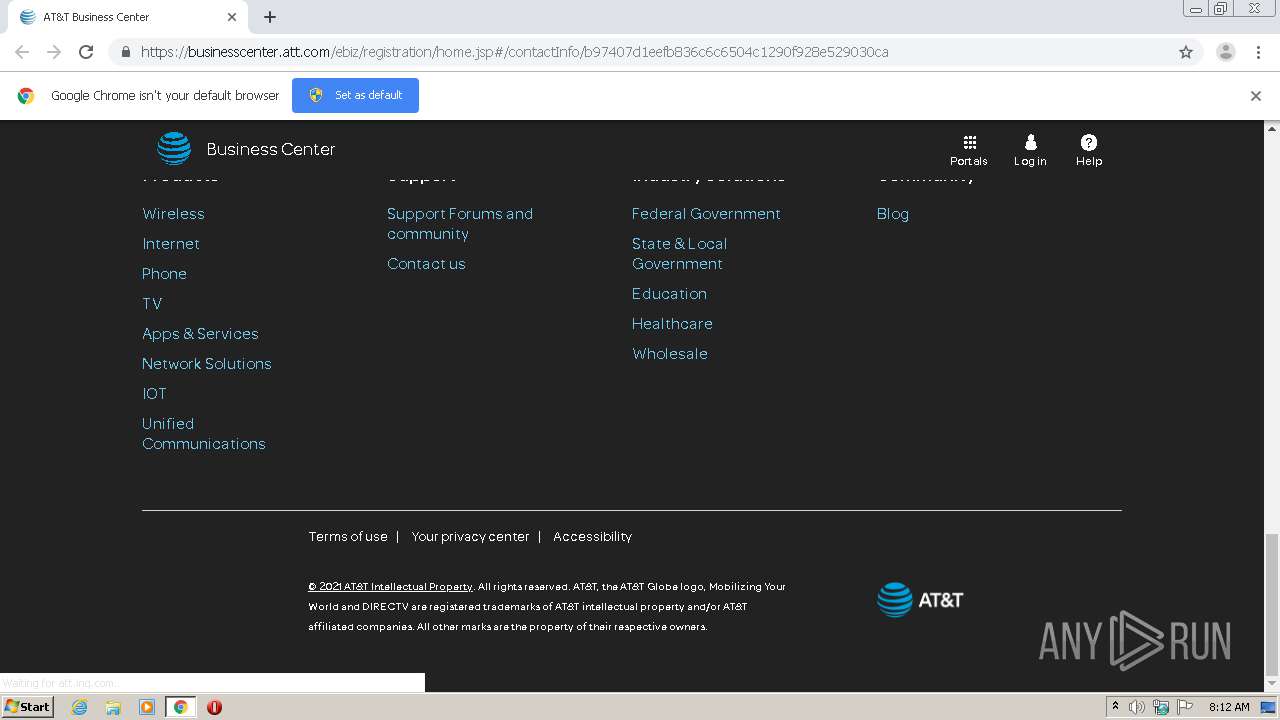View site security lock information
1280x720 pixels.
pos(125,52)
